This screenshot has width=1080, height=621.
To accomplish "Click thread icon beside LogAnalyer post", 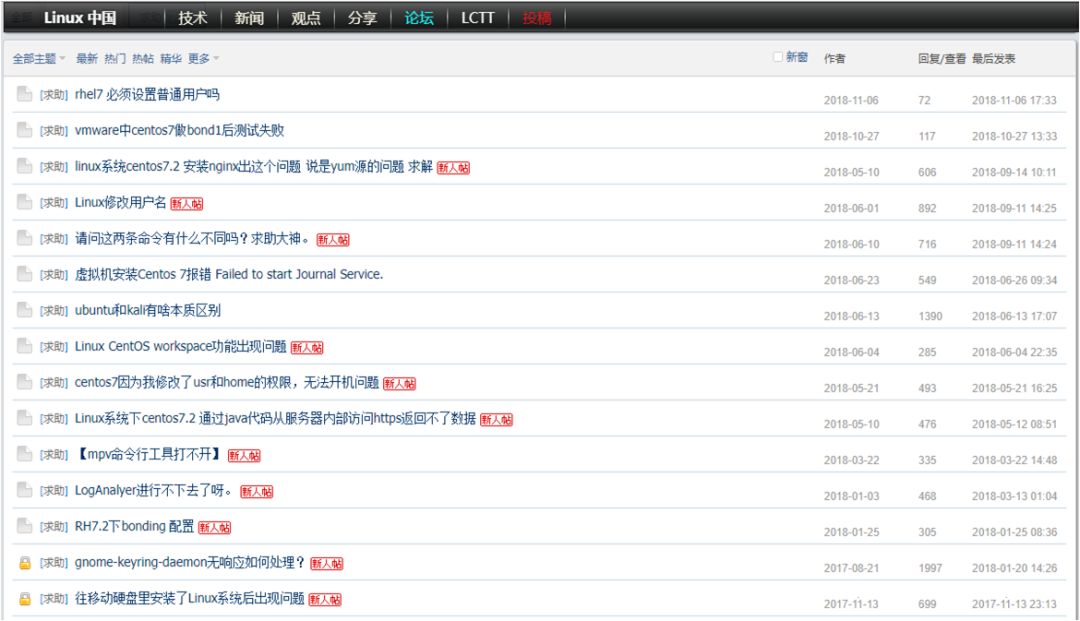I will [24, 490].
